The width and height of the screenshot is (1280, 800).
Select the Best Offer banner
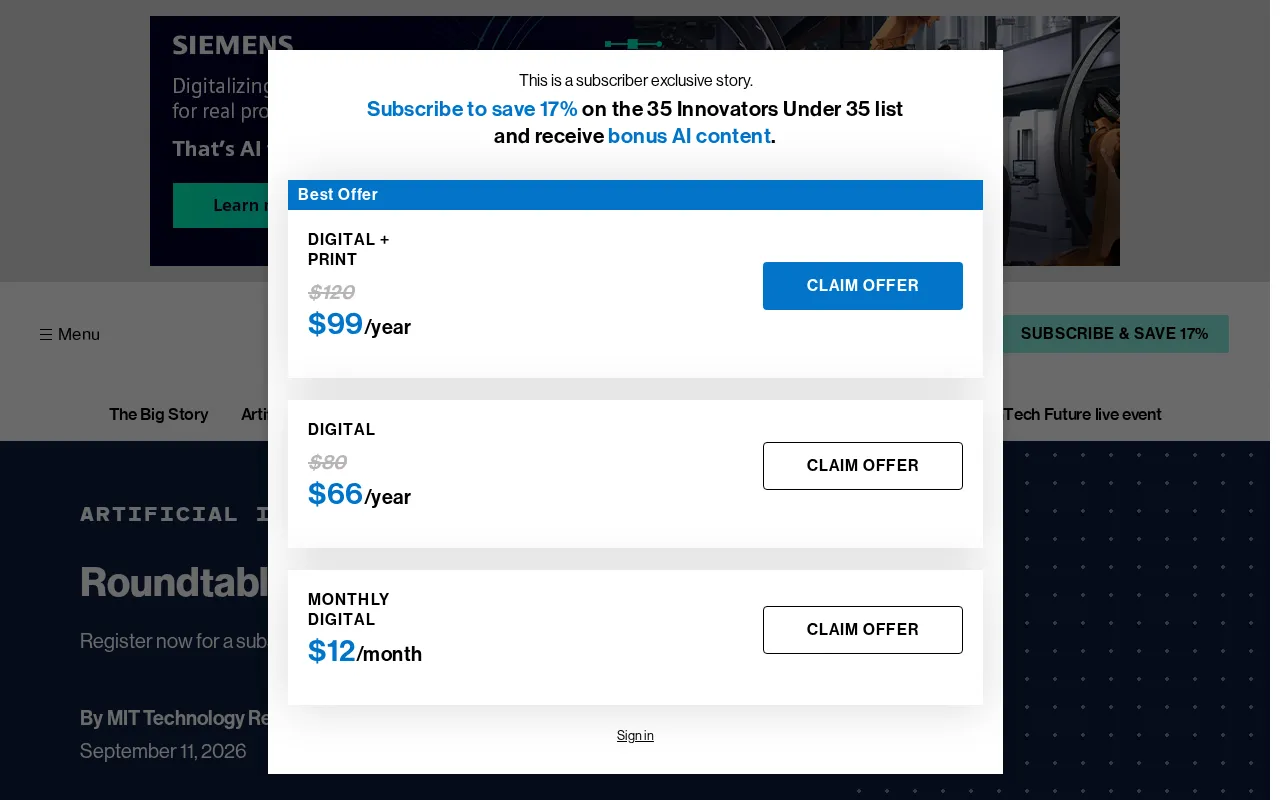point(635,195)
